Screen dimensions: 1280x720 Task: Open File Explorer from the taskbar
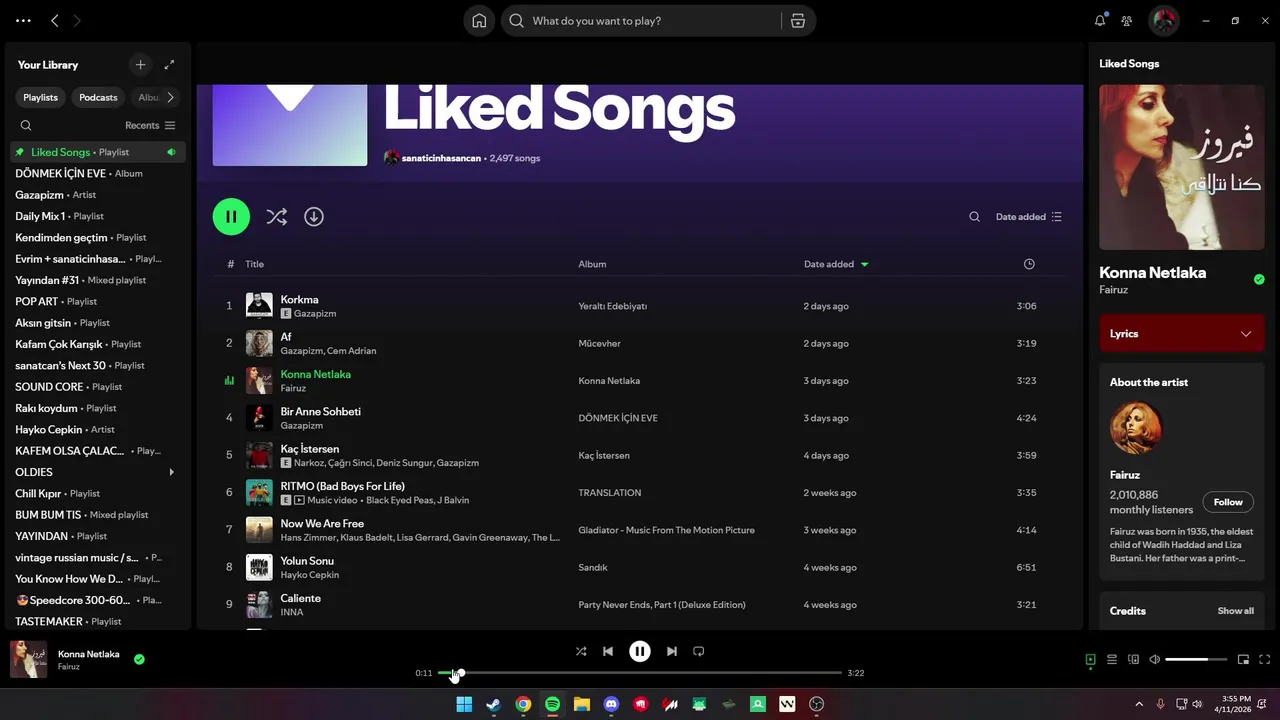click(x=582, y=704)
